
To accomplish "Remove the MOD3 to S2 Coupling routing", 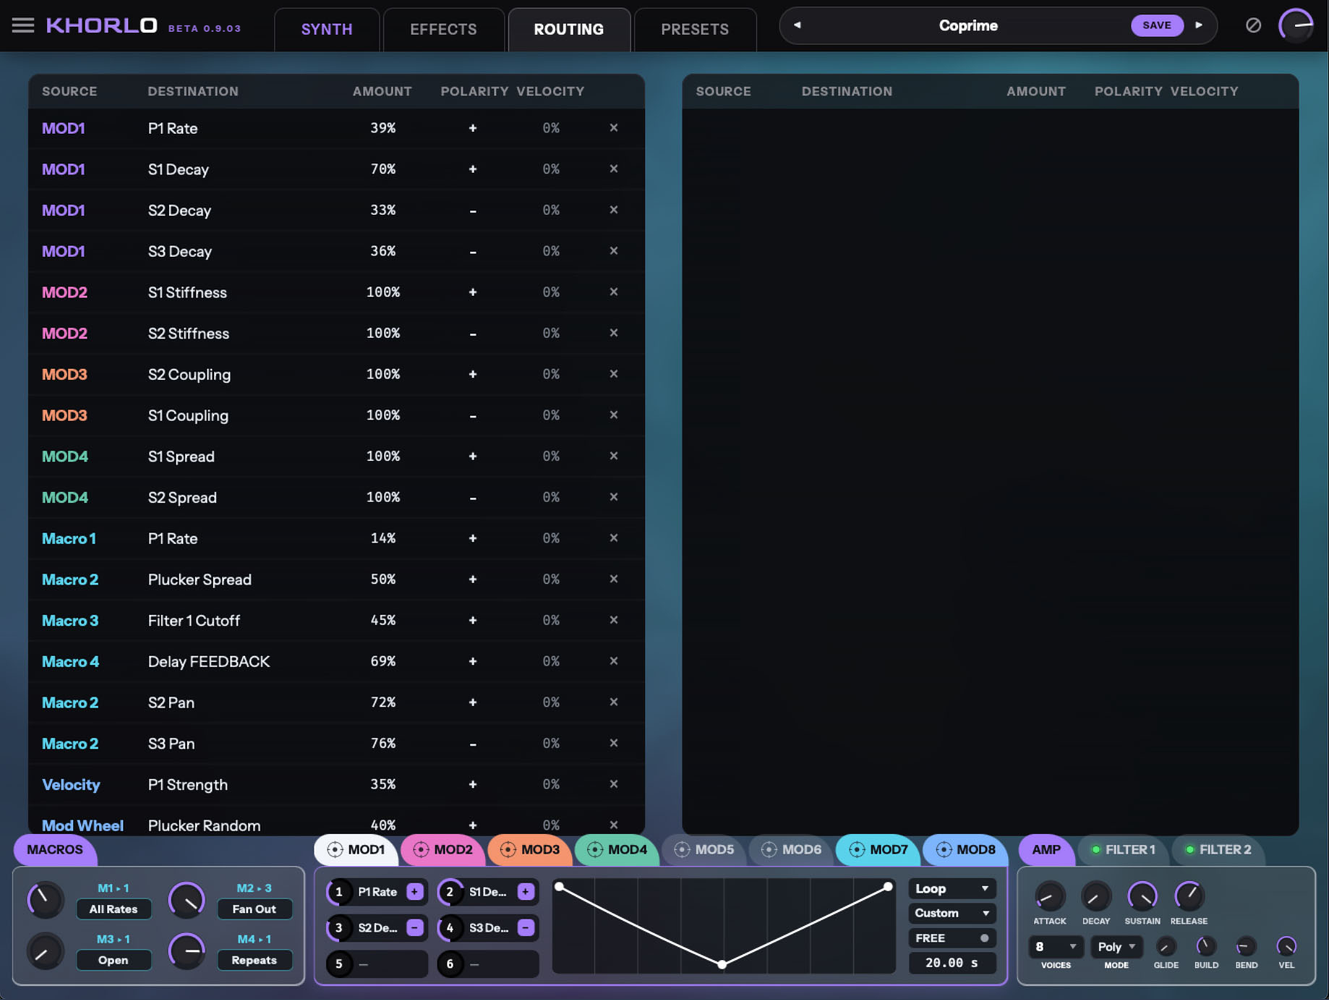I will point(614,374).
